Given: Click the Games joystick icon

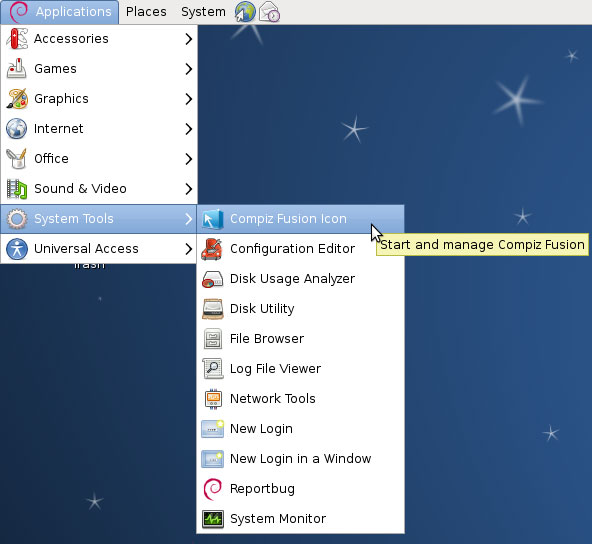Looking at the screenshot, I should pyautogui.click(x=17, y=68).
